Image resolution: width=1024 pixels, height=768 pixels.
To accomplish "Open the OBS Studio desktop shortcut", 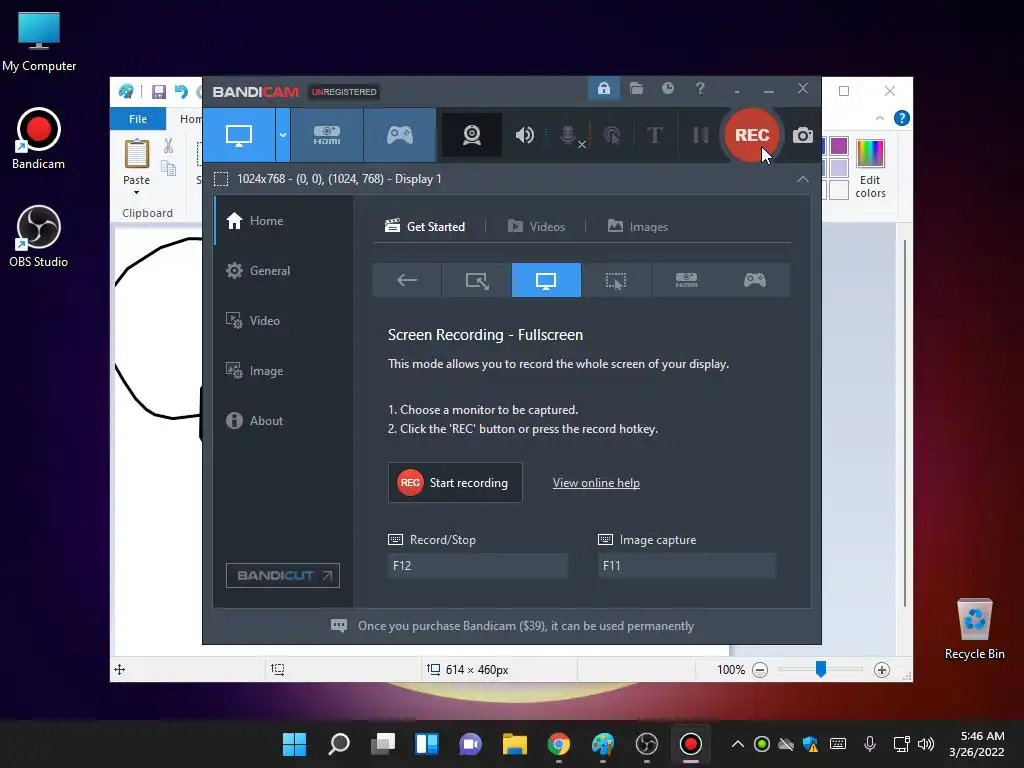I will click(39, 236).
